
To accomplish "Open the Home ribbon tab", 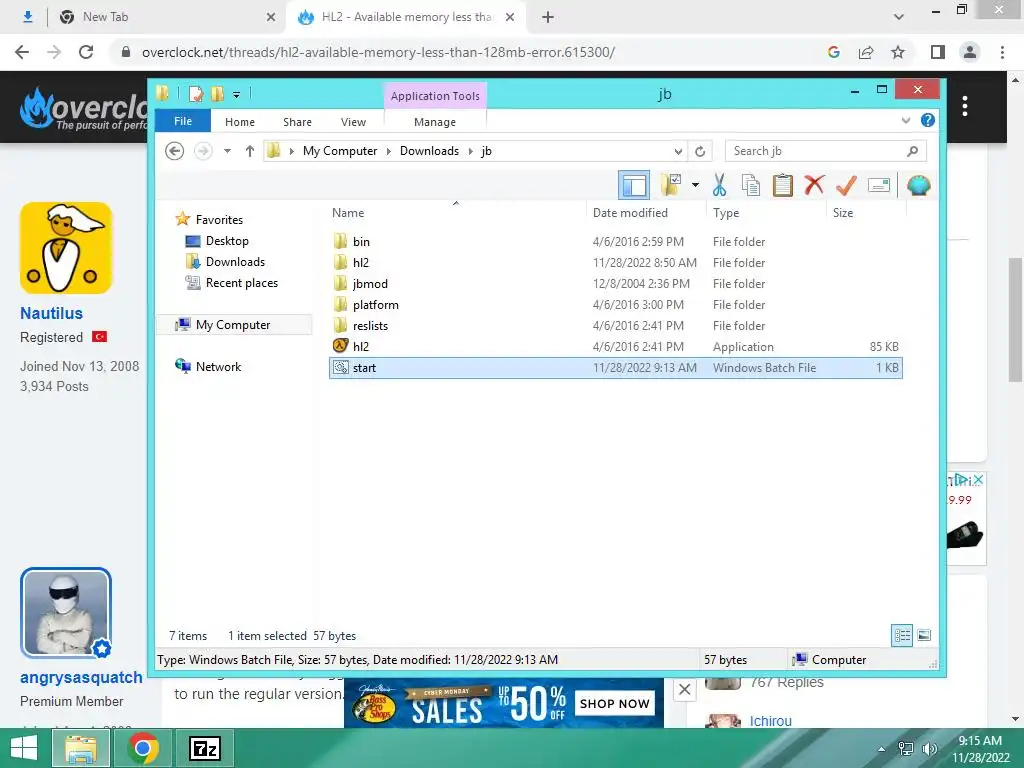I will point(240,122).
